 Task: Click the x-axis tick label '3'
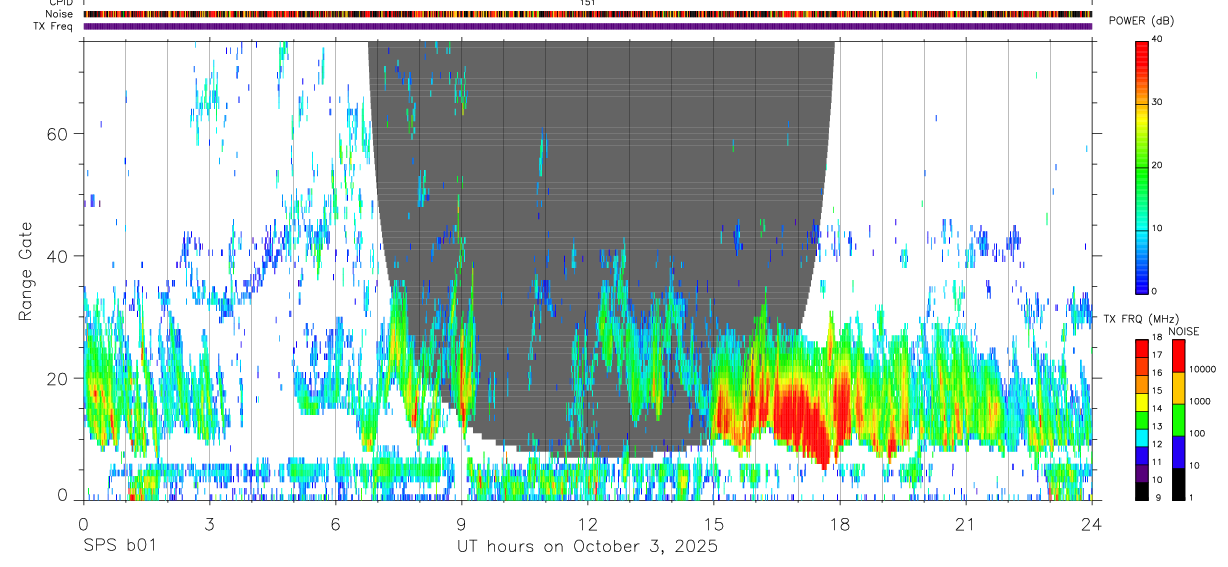click(x=209, y=524)
